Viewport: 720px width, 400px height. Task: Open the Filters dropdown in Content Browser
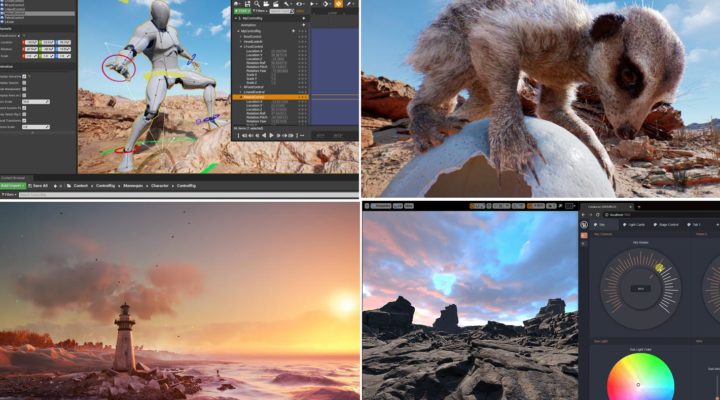click(x=9, y=195)
